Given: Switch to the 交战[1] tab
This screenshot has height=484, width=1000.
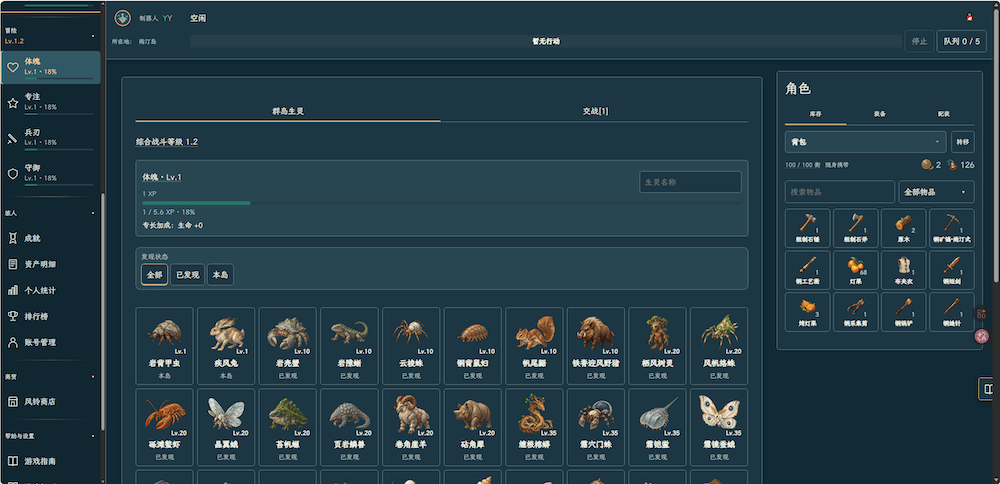Looking at the screenshot, I should click(595, 111).
